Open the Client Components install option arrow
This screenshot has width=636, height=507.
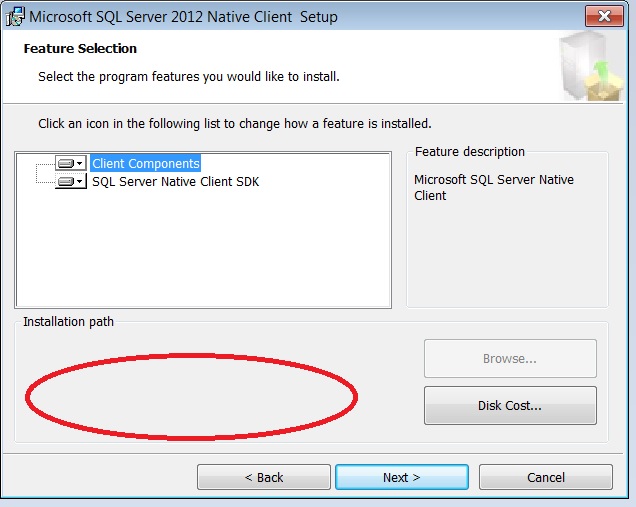click(x=80, y=163)
